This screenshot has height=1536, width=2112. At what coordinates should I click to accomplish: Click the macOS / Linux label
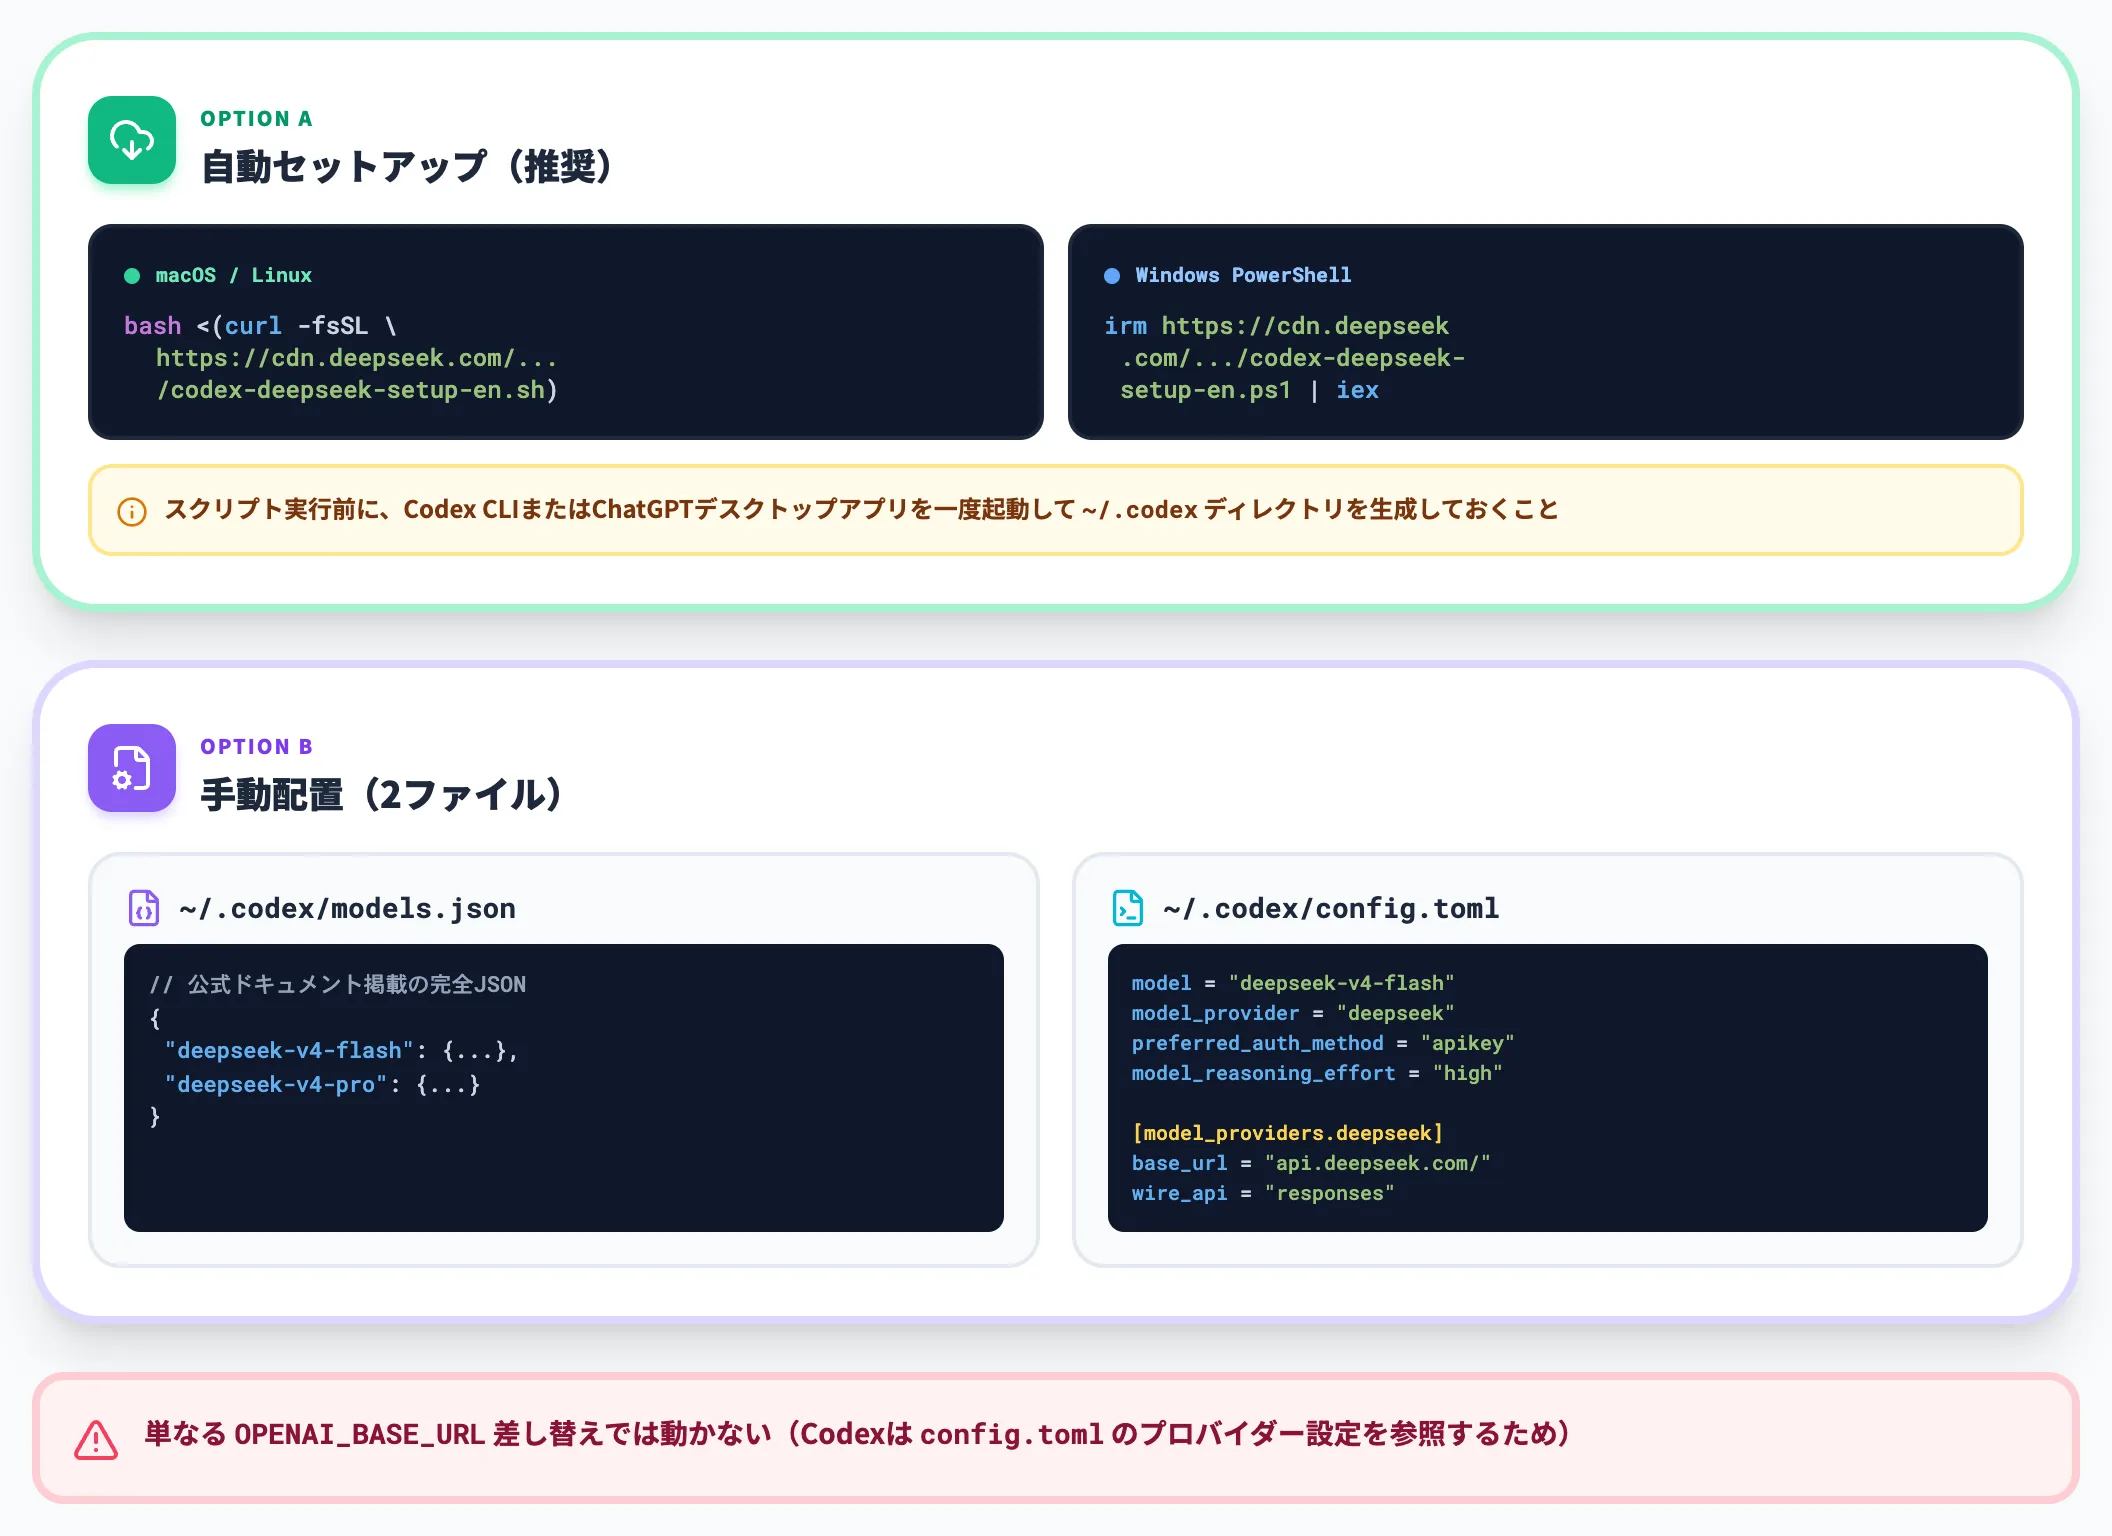[233, 275]
